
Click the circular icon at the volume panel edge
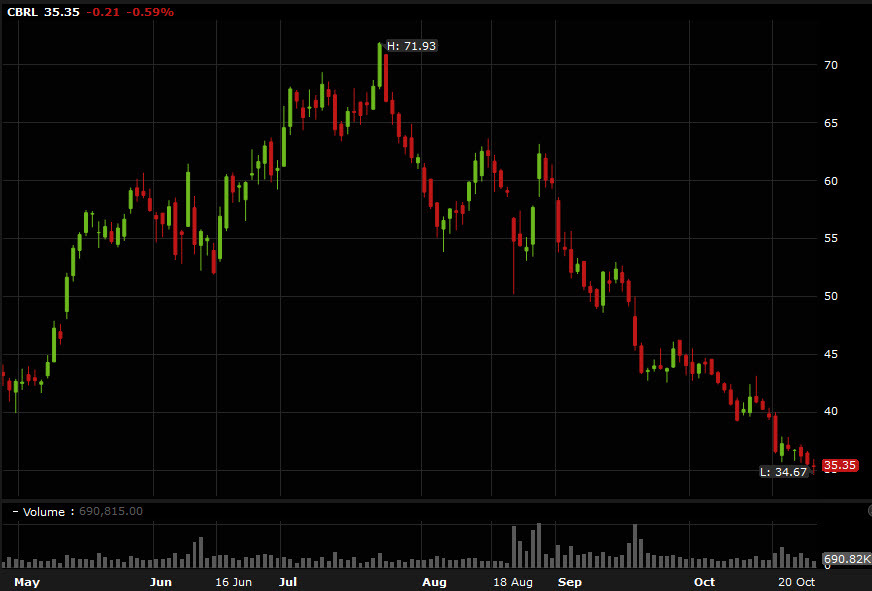pyautogui.click(x=868, y=512)
